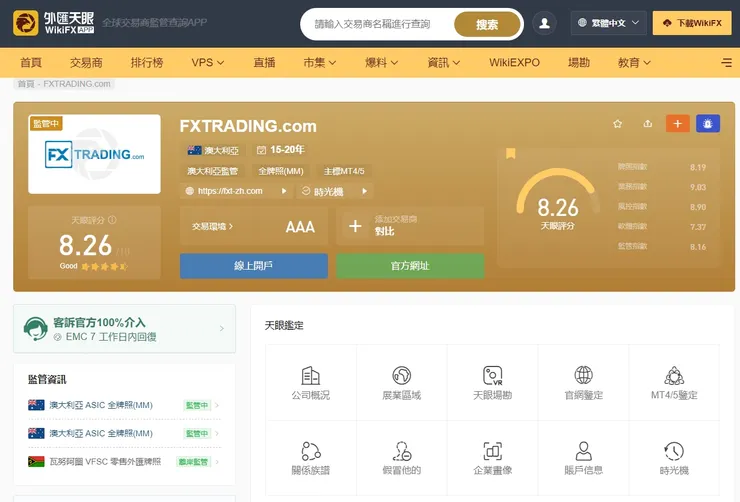Screen dimensions: 740x502
Task: Open the user account profile icon
Action: click(544, 23)
